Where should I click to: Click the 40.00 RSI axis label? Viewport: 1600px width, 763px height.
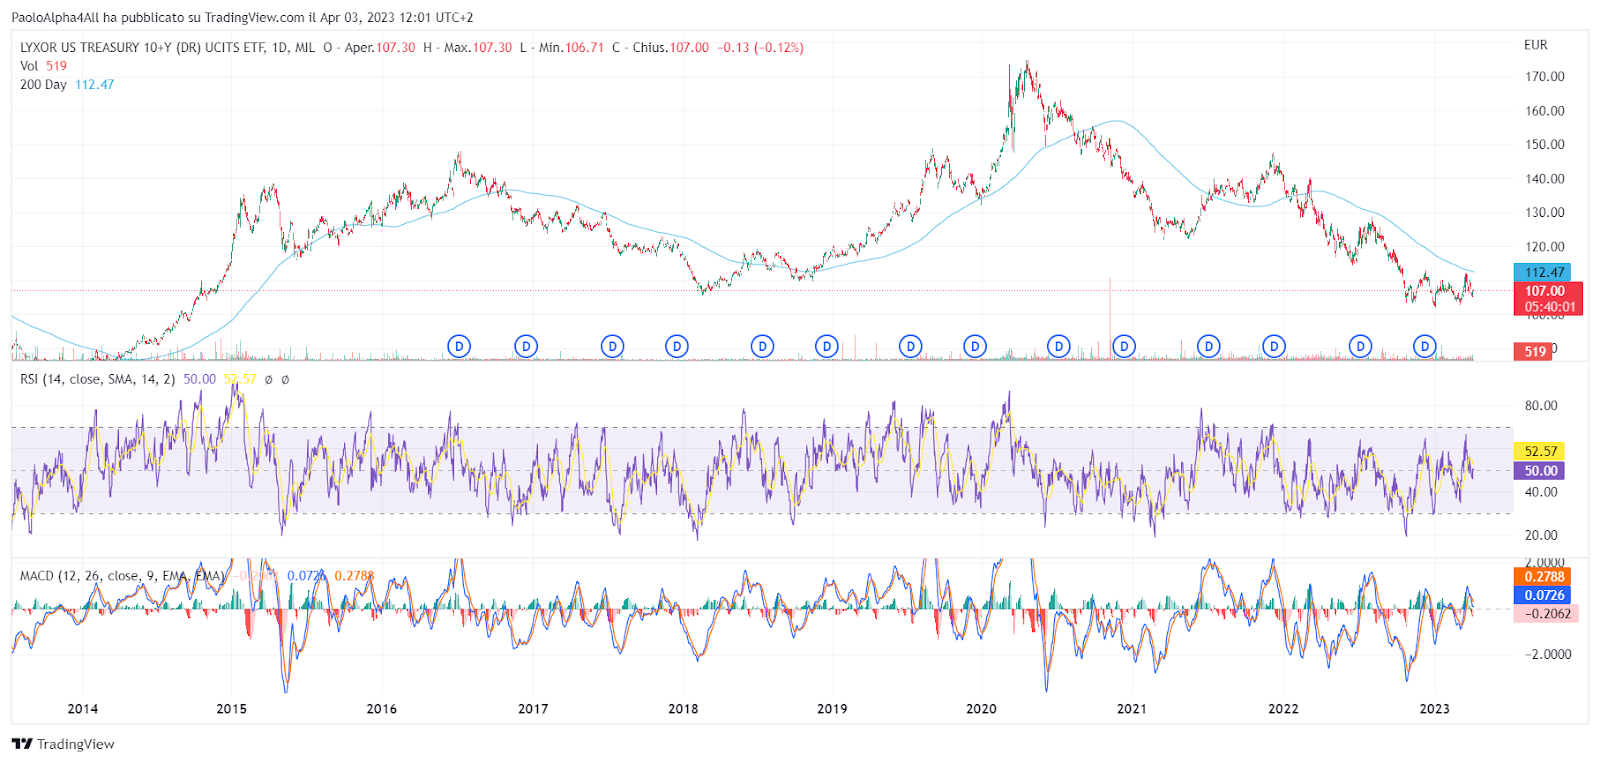[1541, 492]
